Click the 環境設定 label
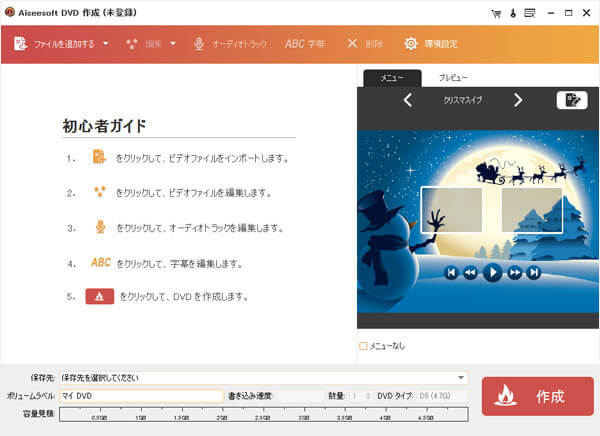The height and width of the screenshot is (436, 600). 441,44
